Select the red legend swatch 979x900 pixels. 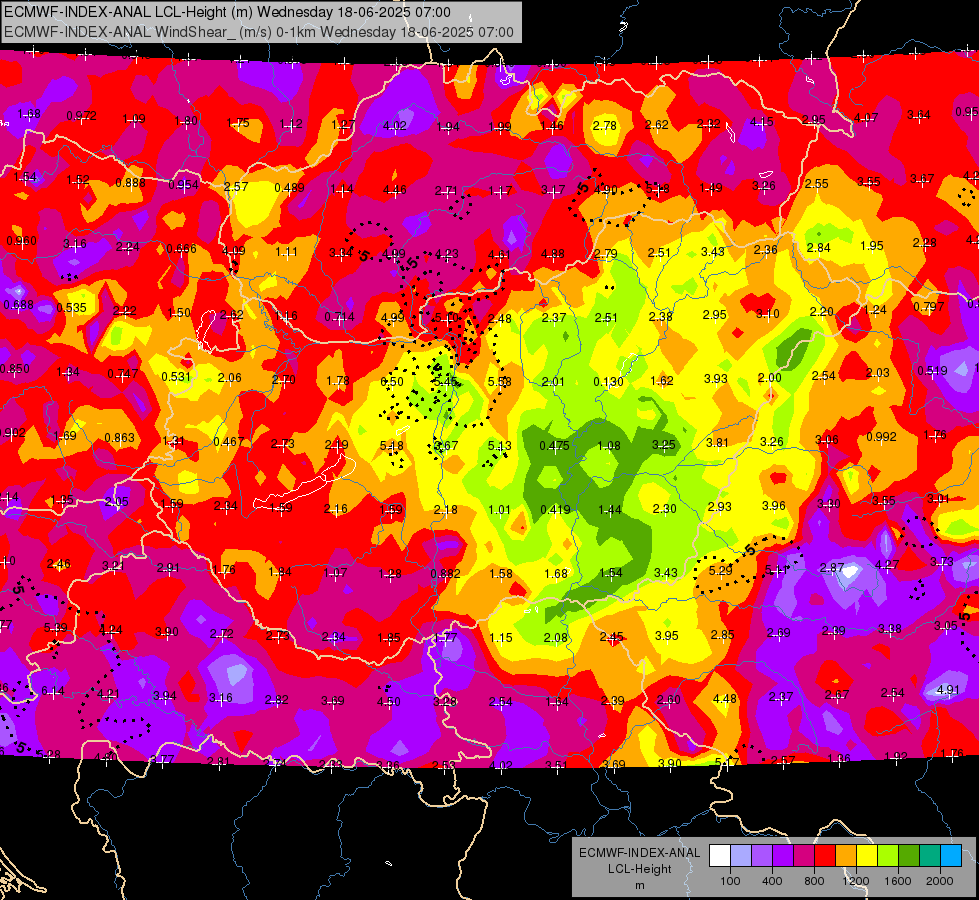tap(825, 856)
